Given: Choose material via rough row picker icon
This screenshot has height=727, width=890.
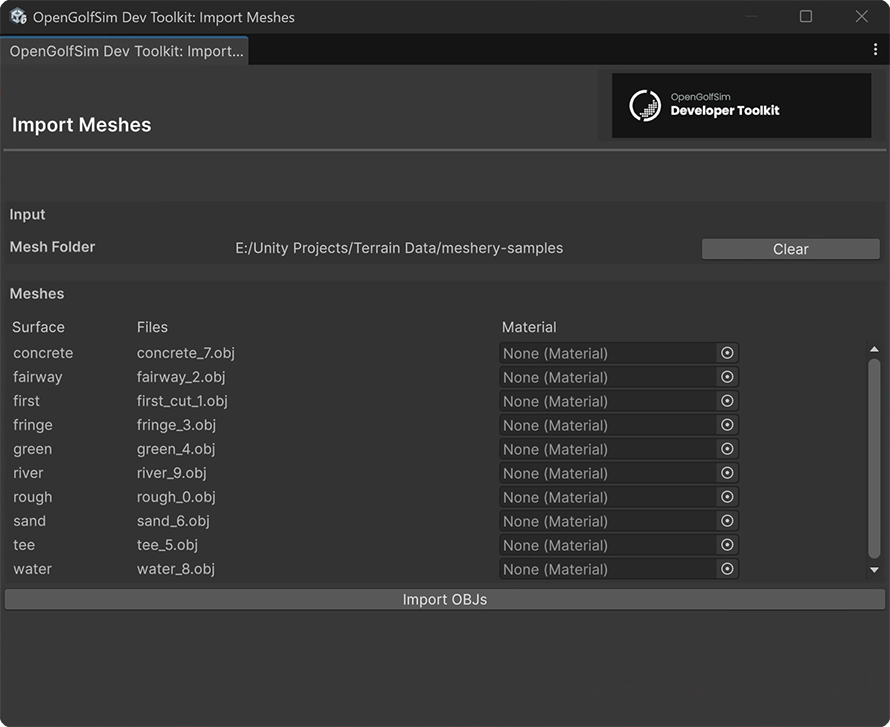Looking at the screenshot, I should pyautogui.click(x=727, y=497).
